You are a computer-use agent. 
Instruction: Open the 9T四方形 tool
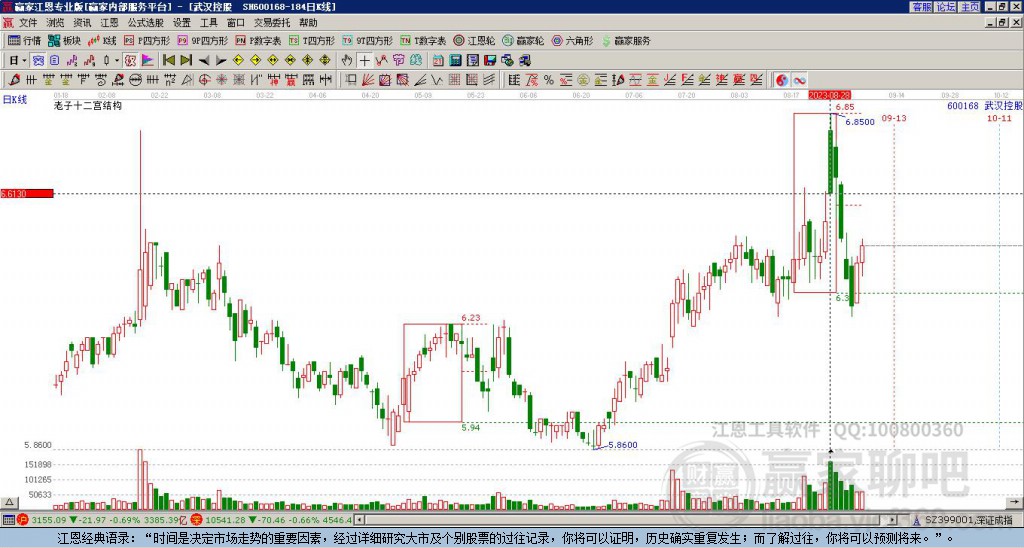(368, 40)
